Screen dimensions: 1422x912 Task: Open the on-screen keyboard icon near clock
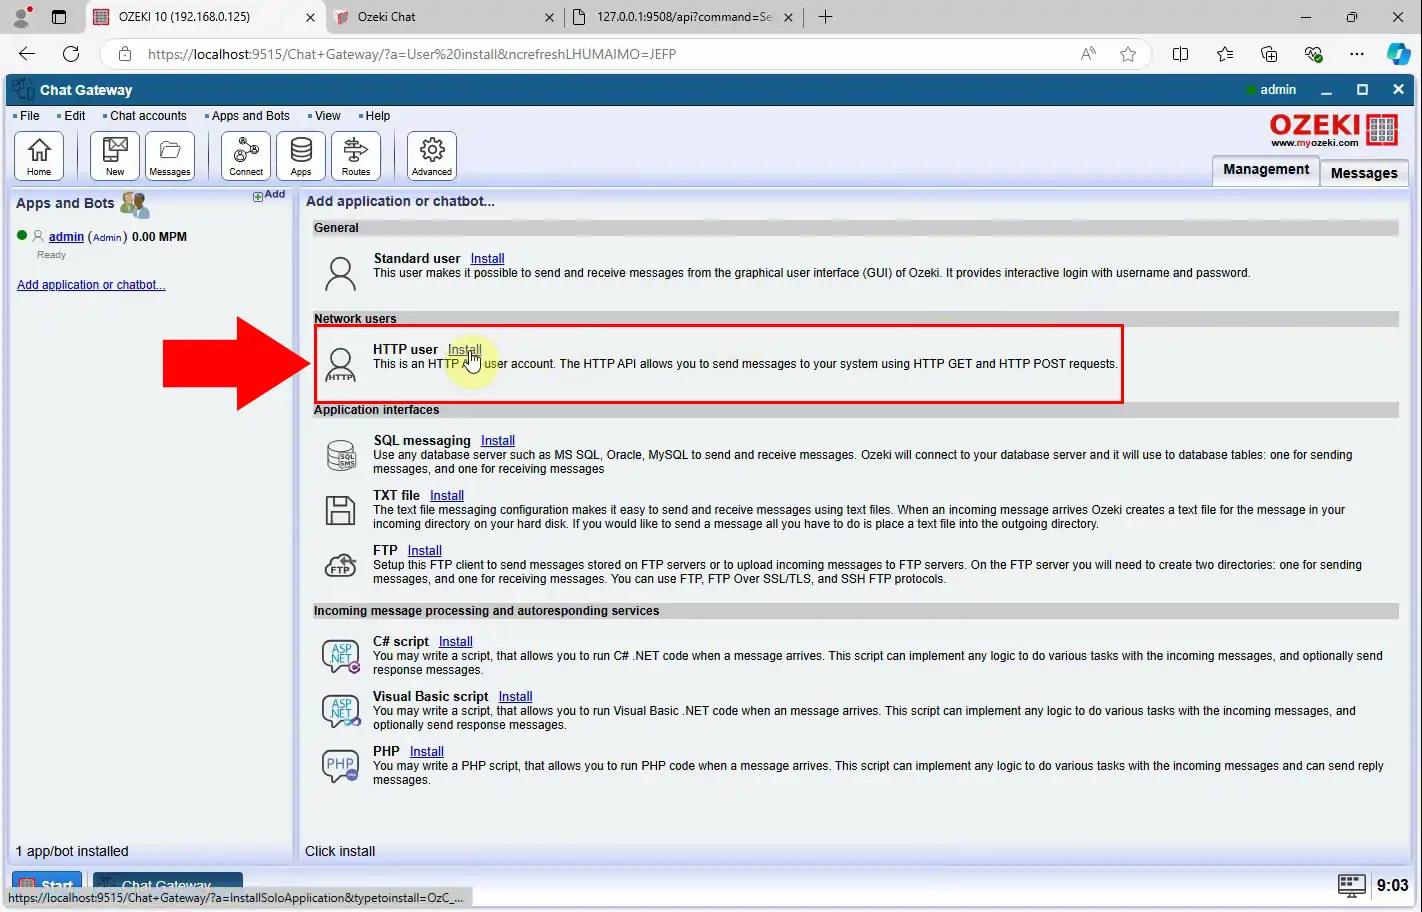(1351, 885)
